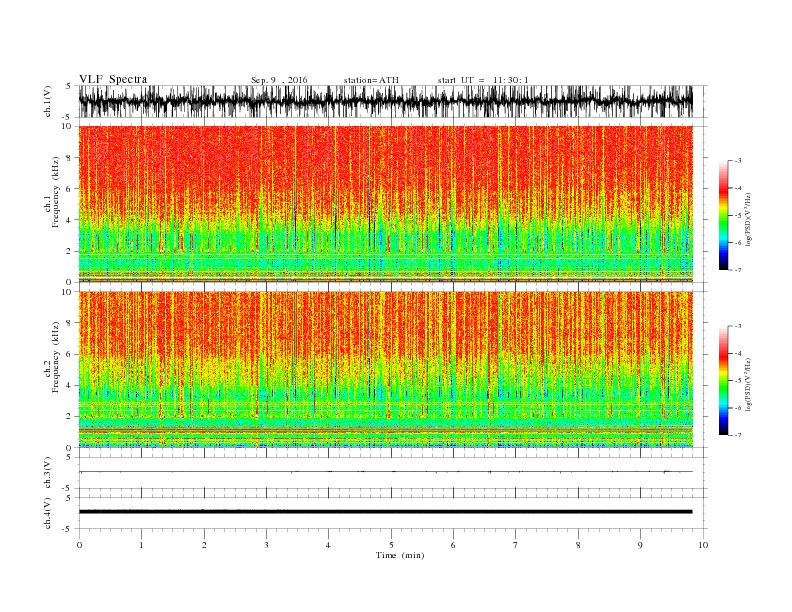Image resolution: width=792 pixels, height=612 pixels.
Task: Click the "-7" label on ch.1 color bar
Action: (x=737, y=270)
